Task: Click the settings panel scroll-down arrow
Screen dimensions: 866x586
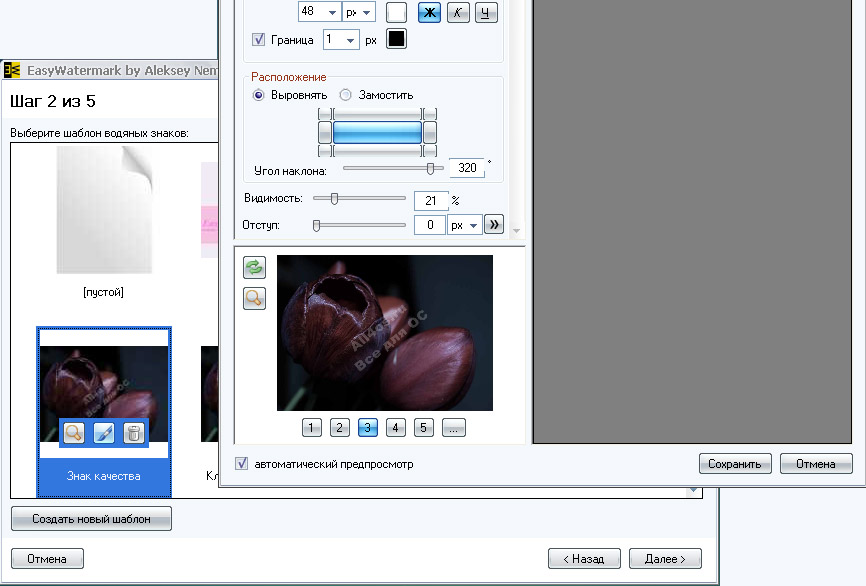Action: [x=516, y=231]
